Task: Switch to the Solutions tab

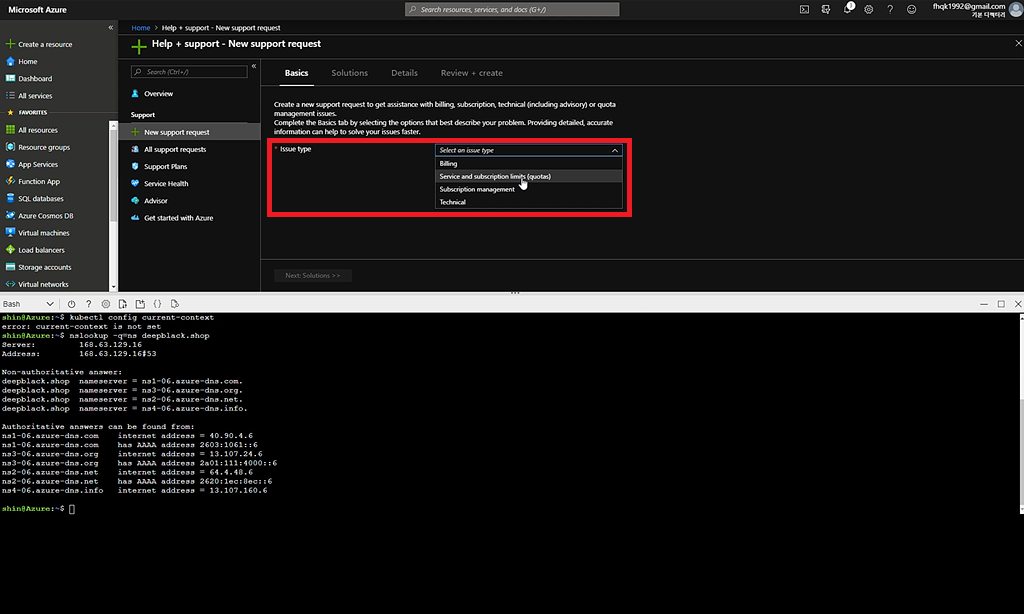Action: click(x=350, y=73)
